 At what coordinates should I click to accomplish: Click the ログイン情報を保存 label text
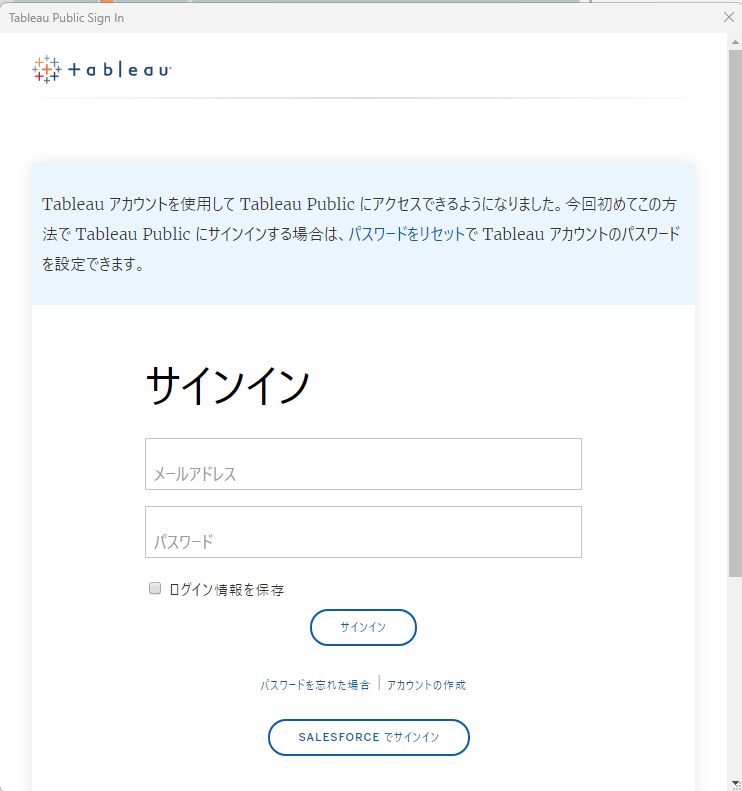coord(227,590)
